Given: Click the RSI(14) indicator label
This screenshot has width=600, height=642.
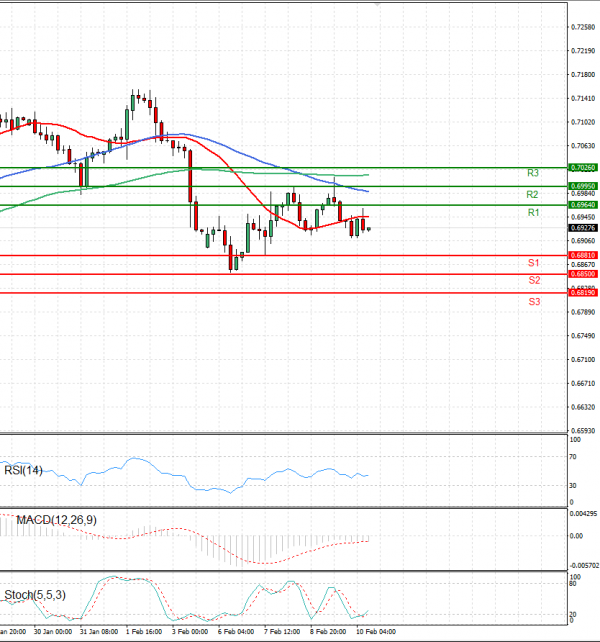Looking at the screenshot, I should [23, 470].
